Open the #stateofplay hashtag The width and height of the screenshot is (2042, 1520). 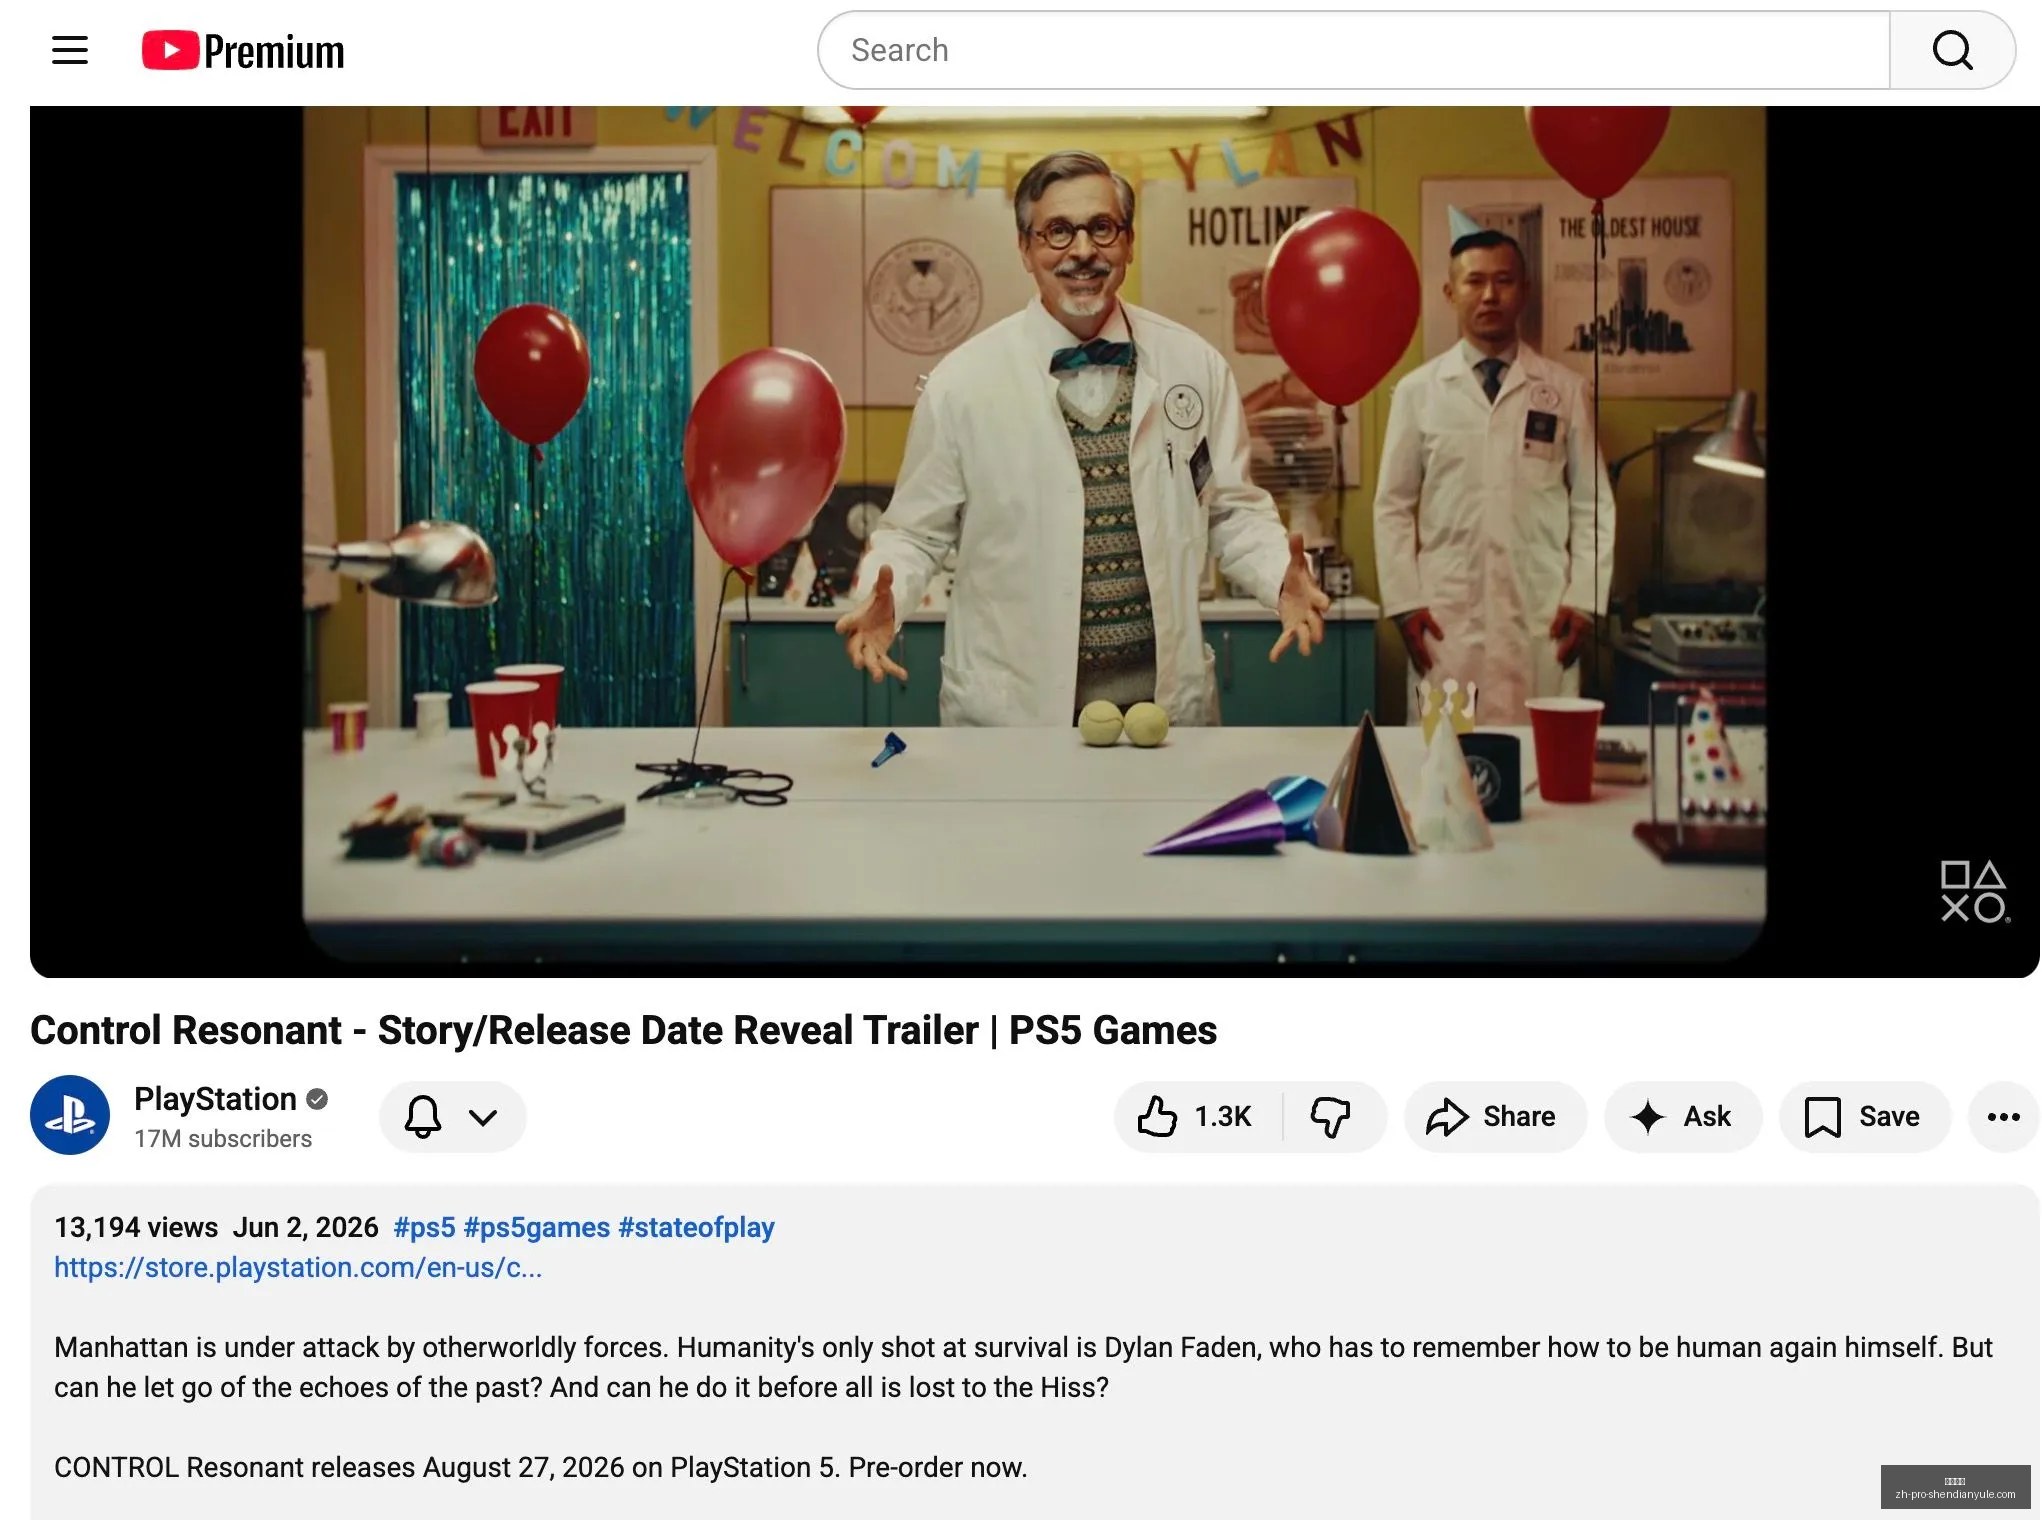696,1227
